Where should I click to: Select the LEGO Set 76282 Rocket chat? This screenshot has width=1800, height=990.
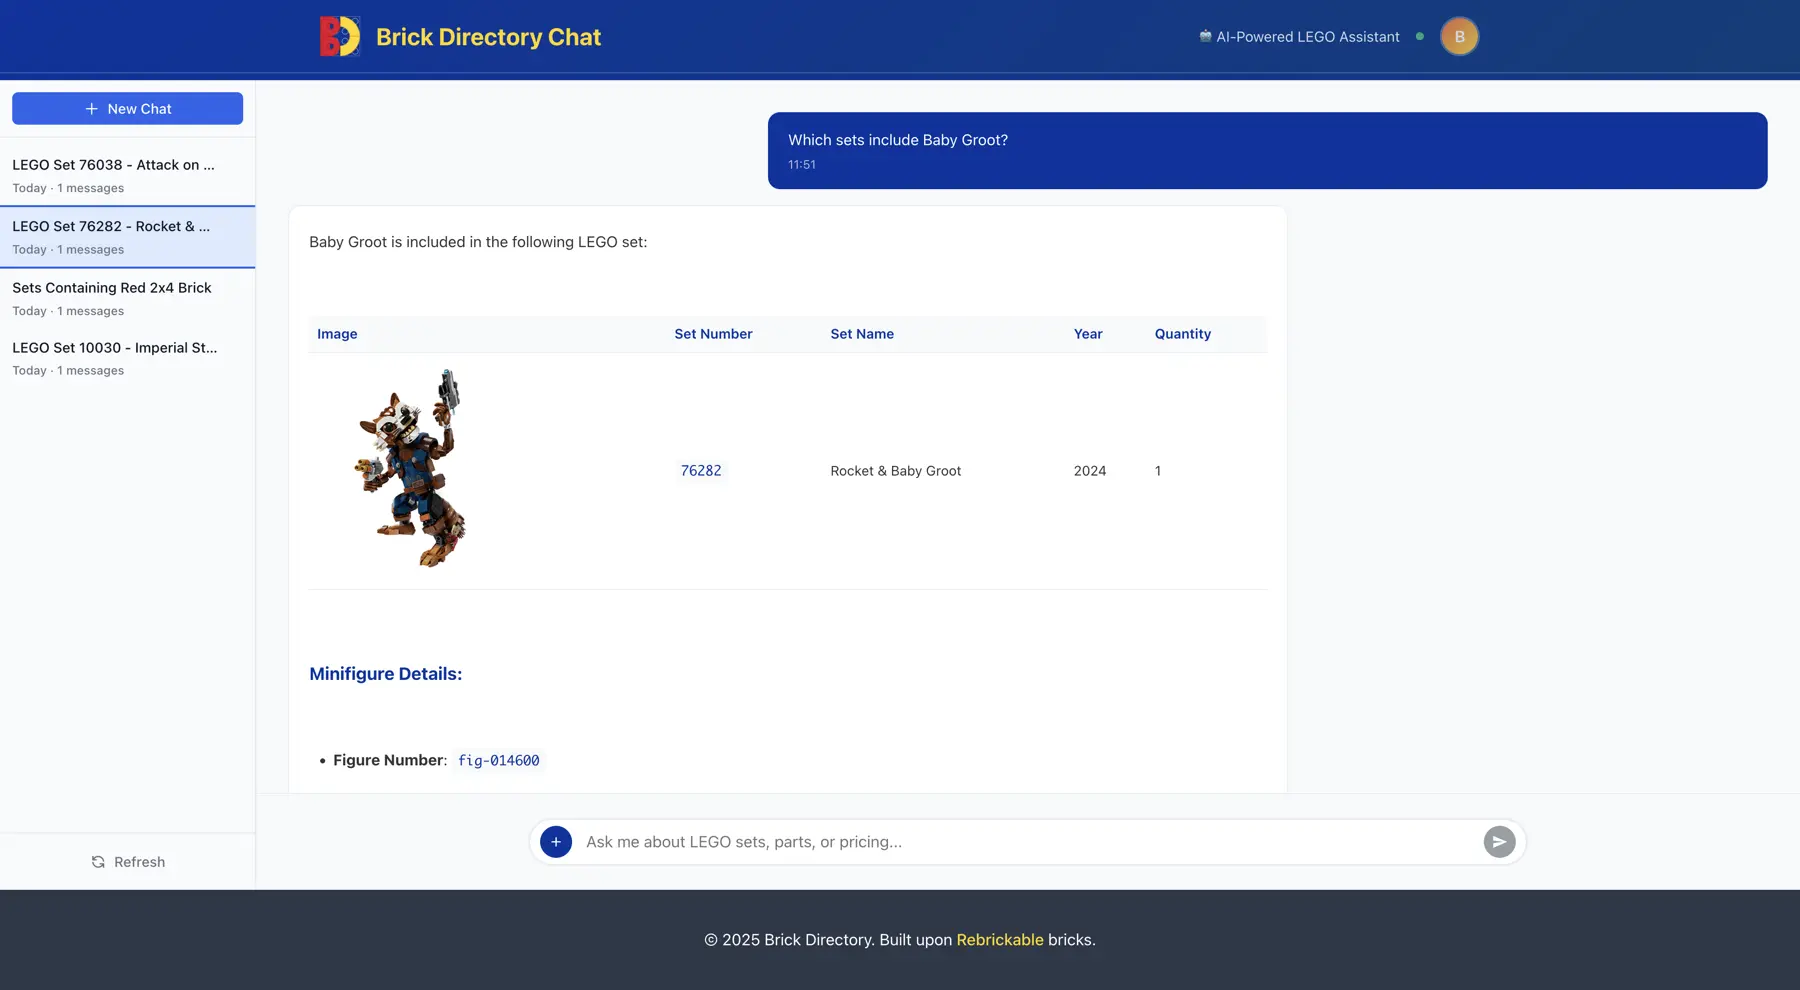pyautogui.click(x=127, y=237)
